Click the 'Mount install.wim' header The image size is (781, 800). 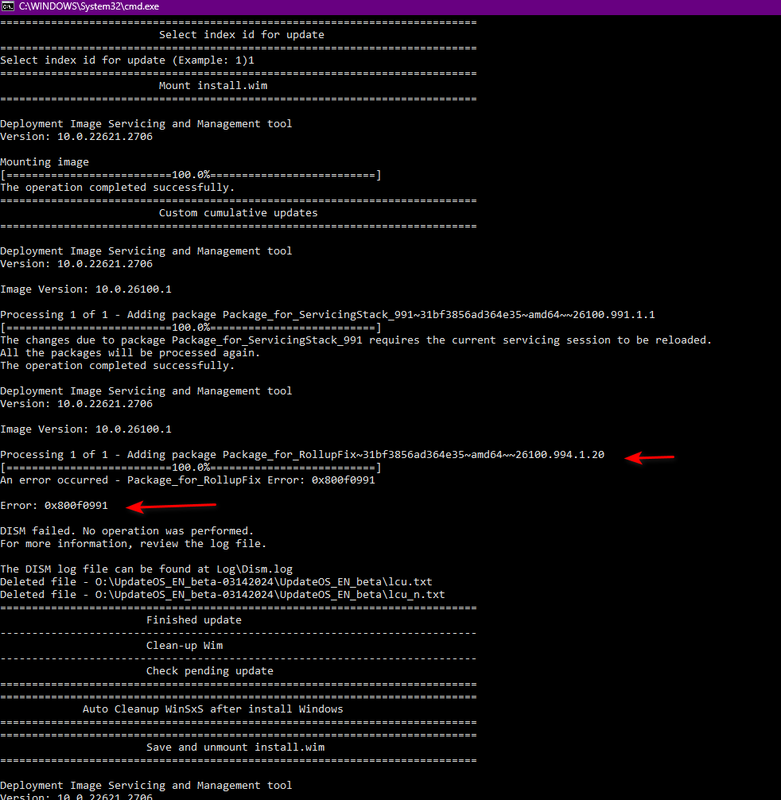213,86
